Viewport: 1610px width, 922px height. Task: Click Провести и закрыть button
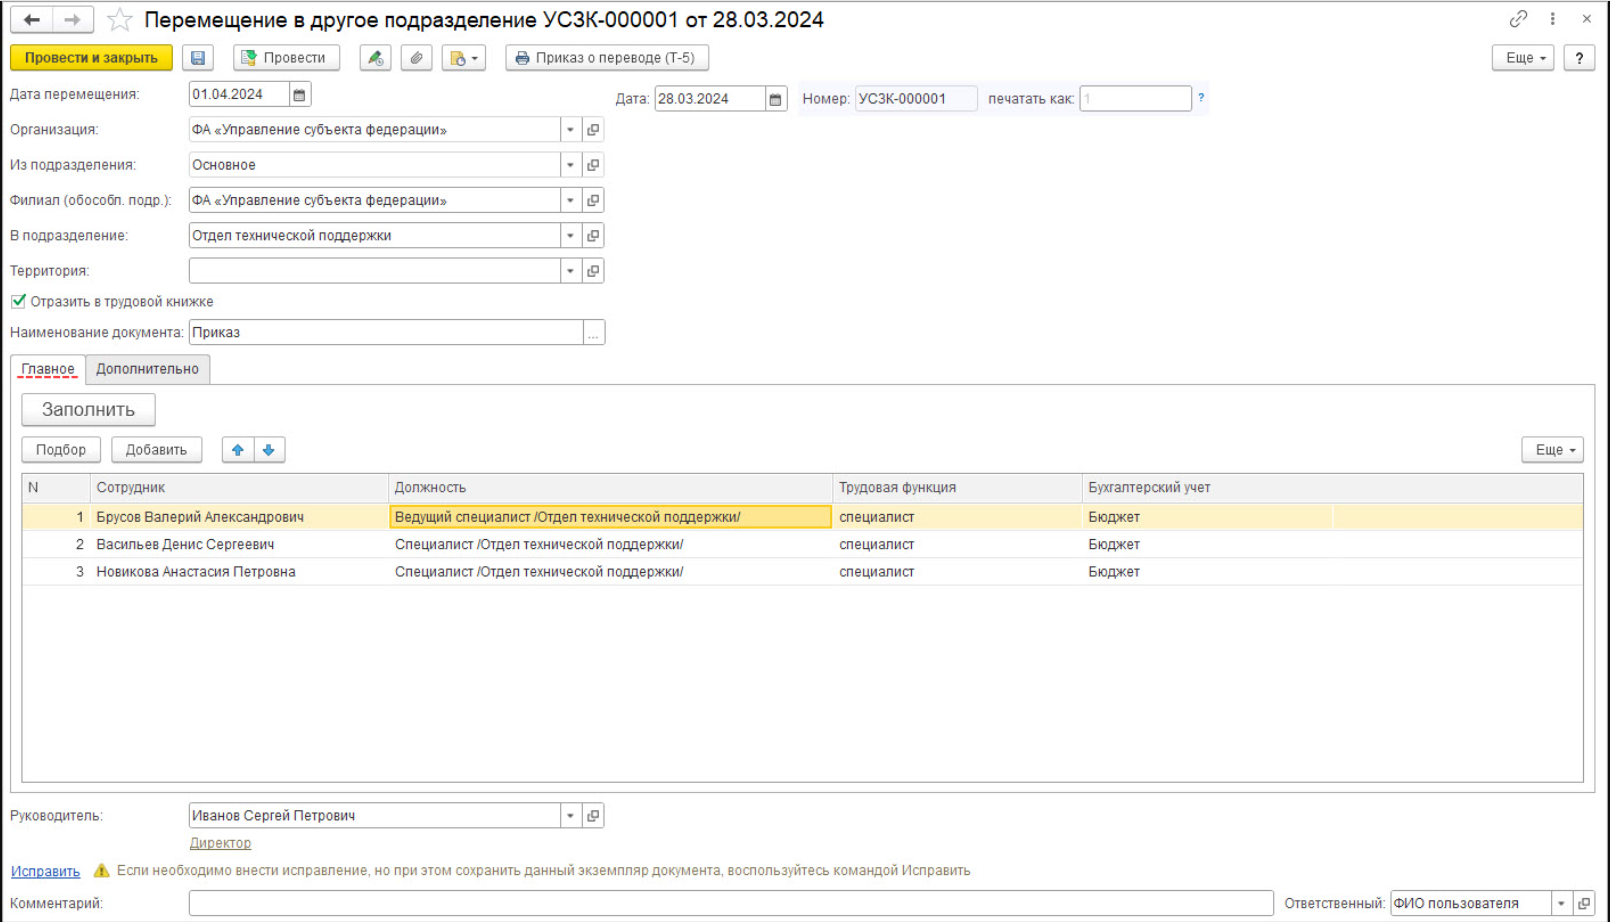pos(91,58)
